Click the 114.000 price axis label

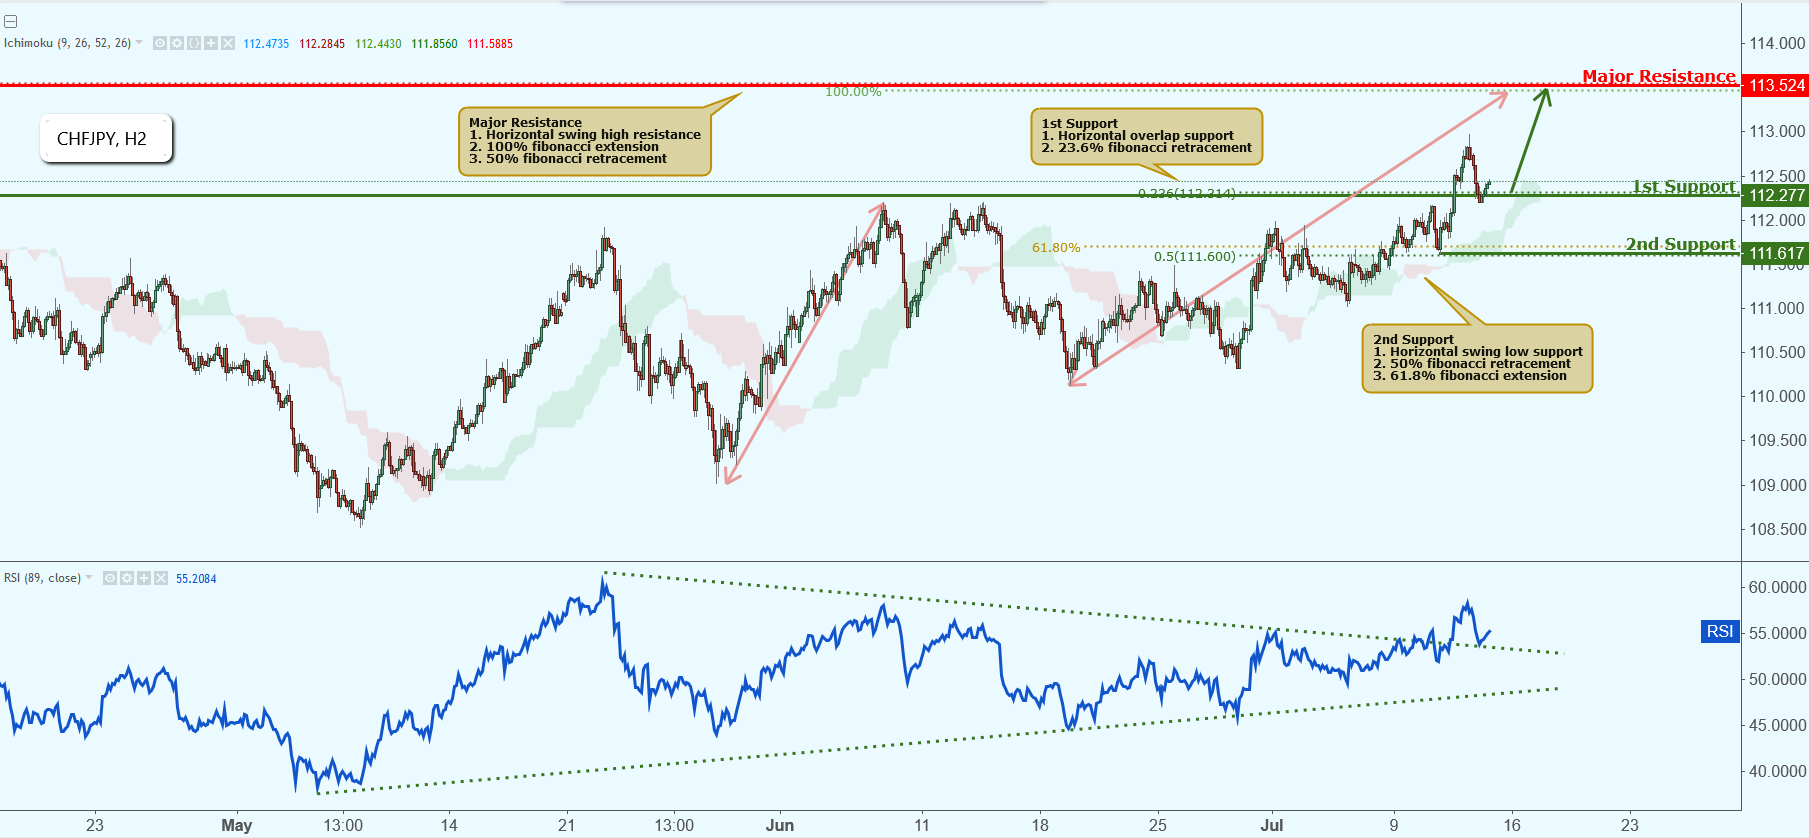point(1777,43)
